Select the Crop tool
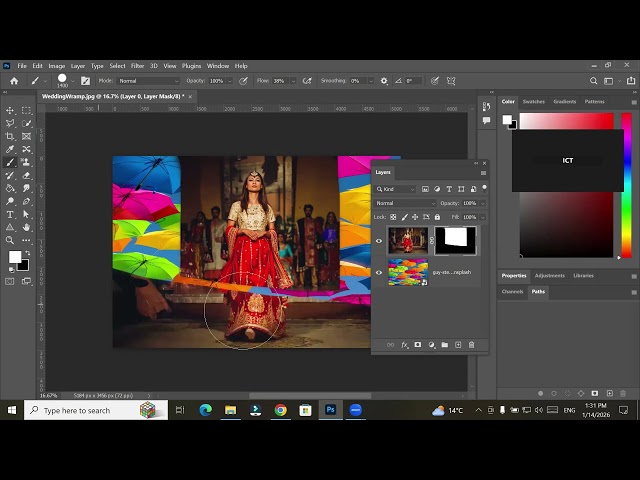Screen dimensions: 640x480 click(x=10, y=136)
